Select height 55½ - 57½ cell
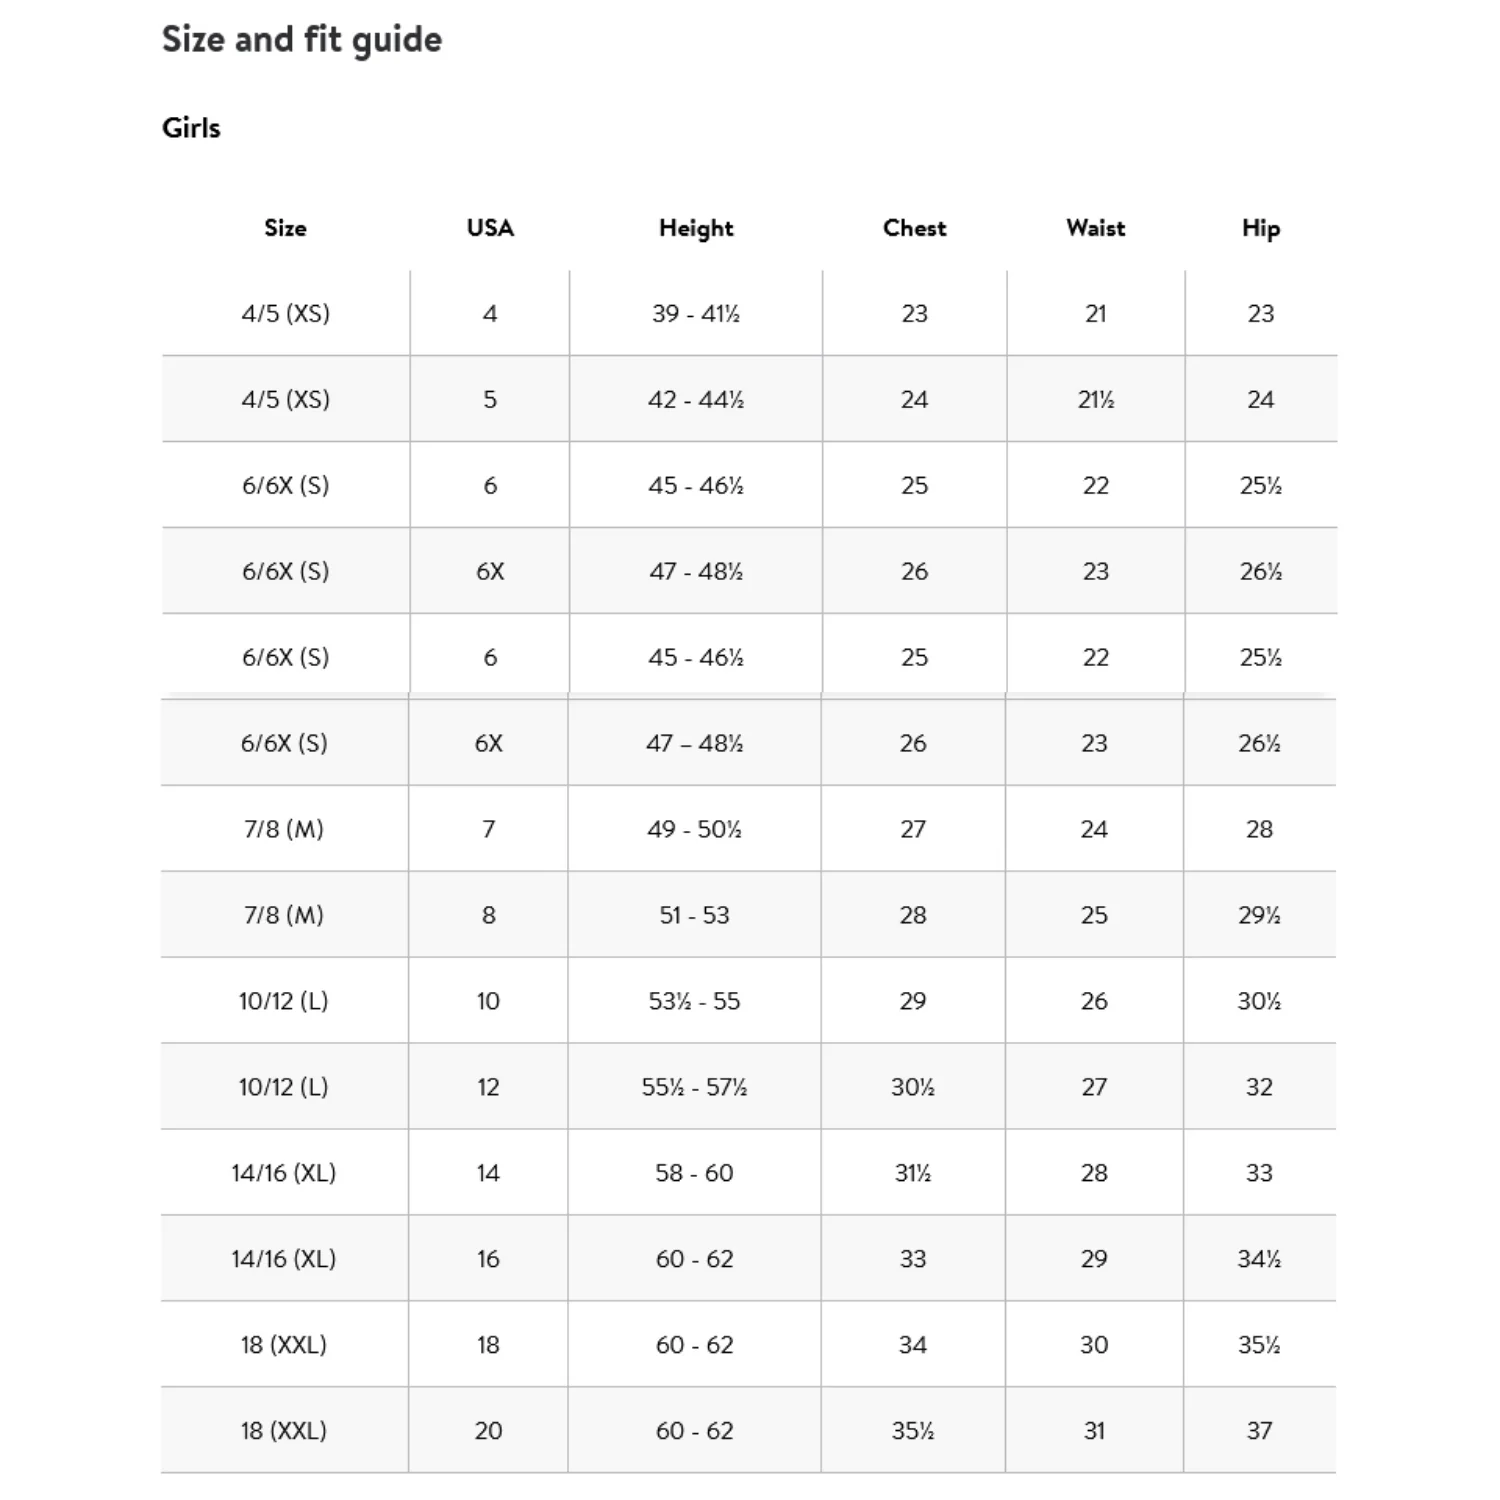This screenshot has height=1500, width=1500. click(x=694, y=1087)
